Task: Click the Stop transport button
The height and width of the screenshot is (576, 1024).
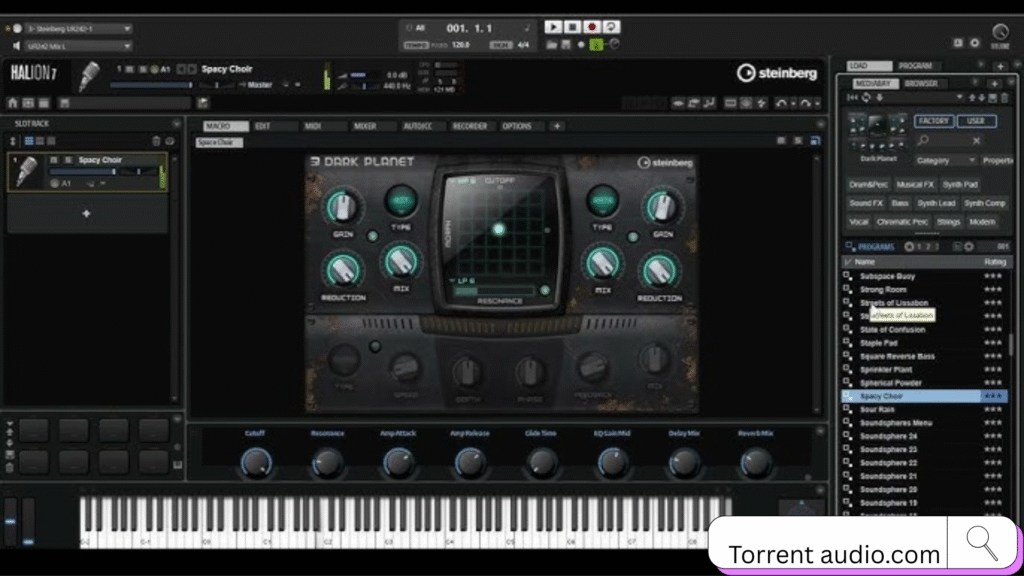Action: [x=572, y=27]
